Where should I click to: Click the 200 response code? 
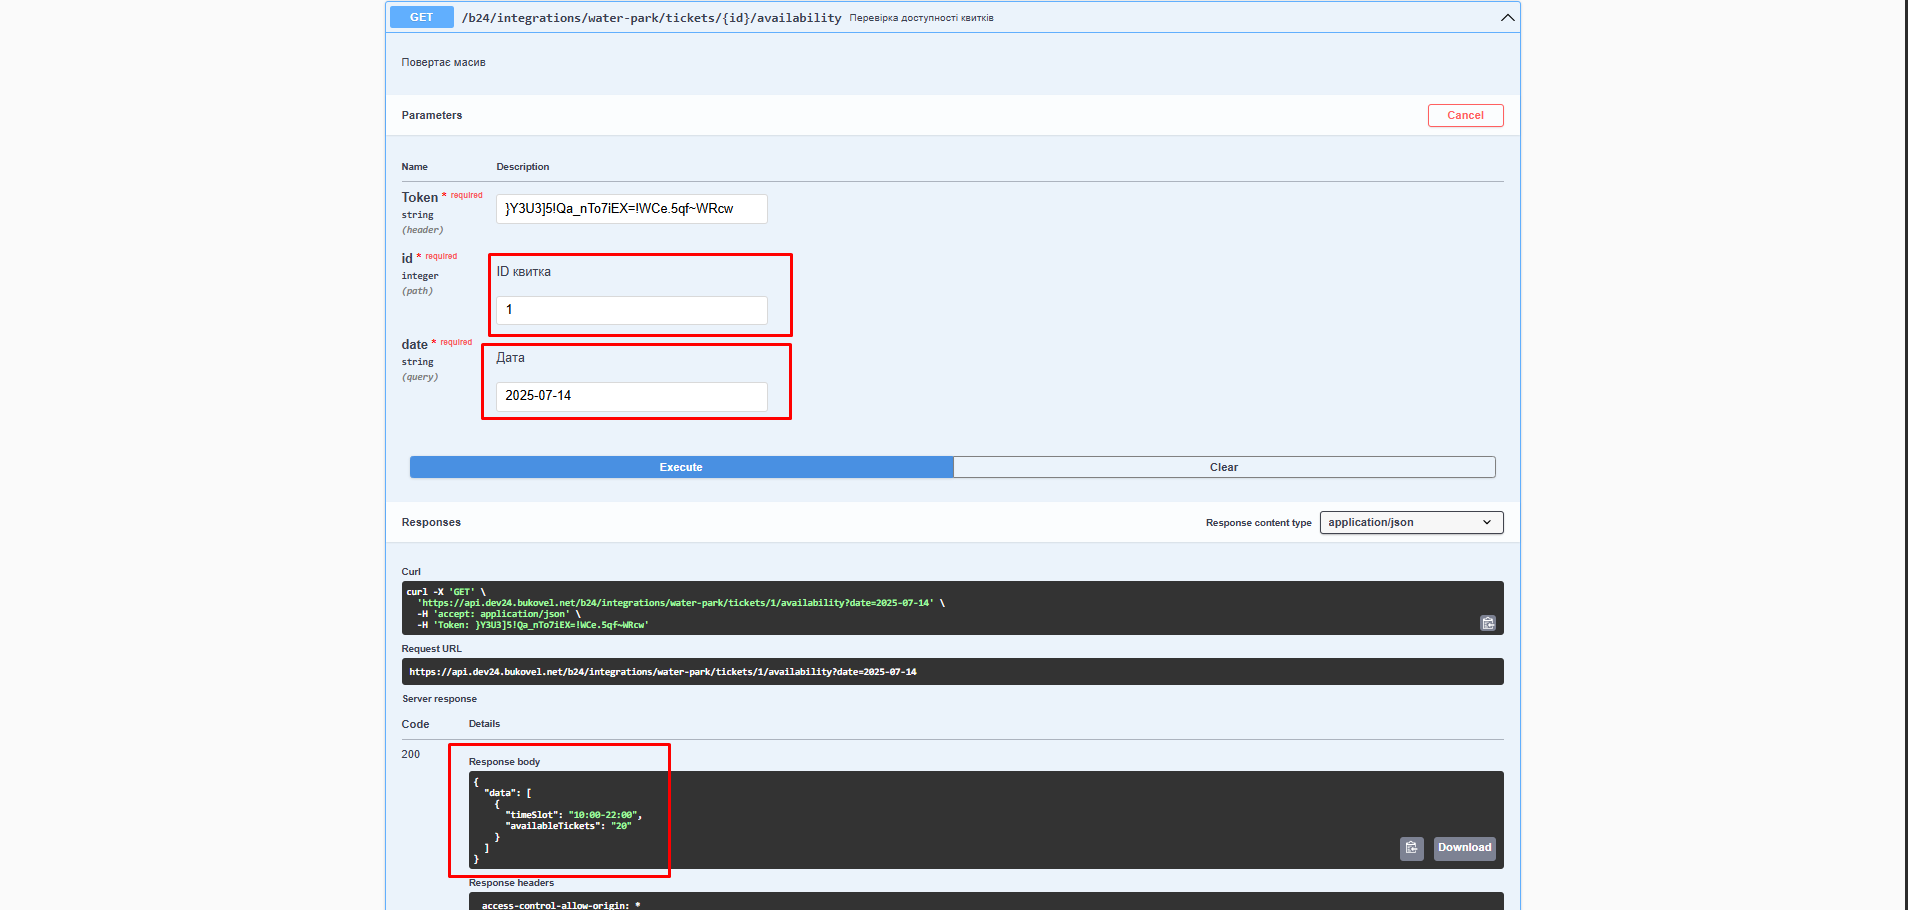tap(411, 754)
